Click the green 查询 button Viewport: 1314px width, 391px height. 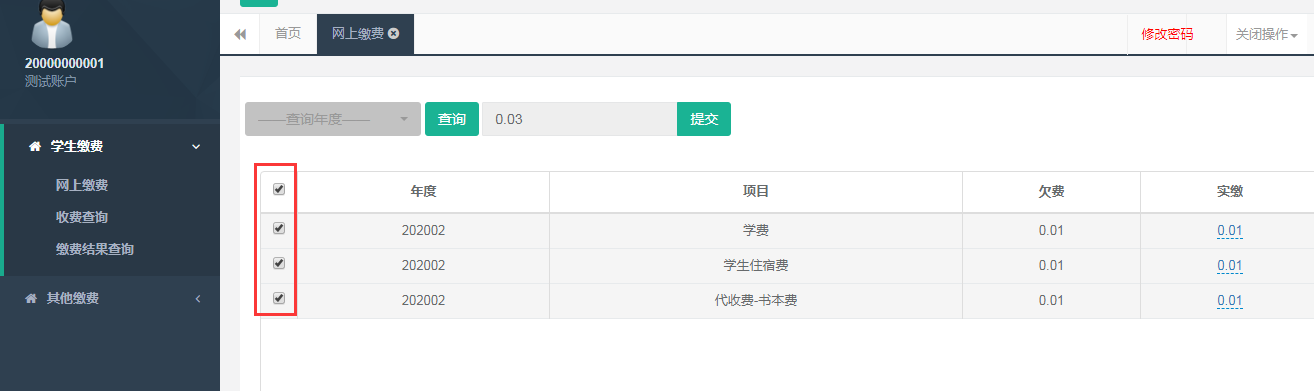click(452, 119)
